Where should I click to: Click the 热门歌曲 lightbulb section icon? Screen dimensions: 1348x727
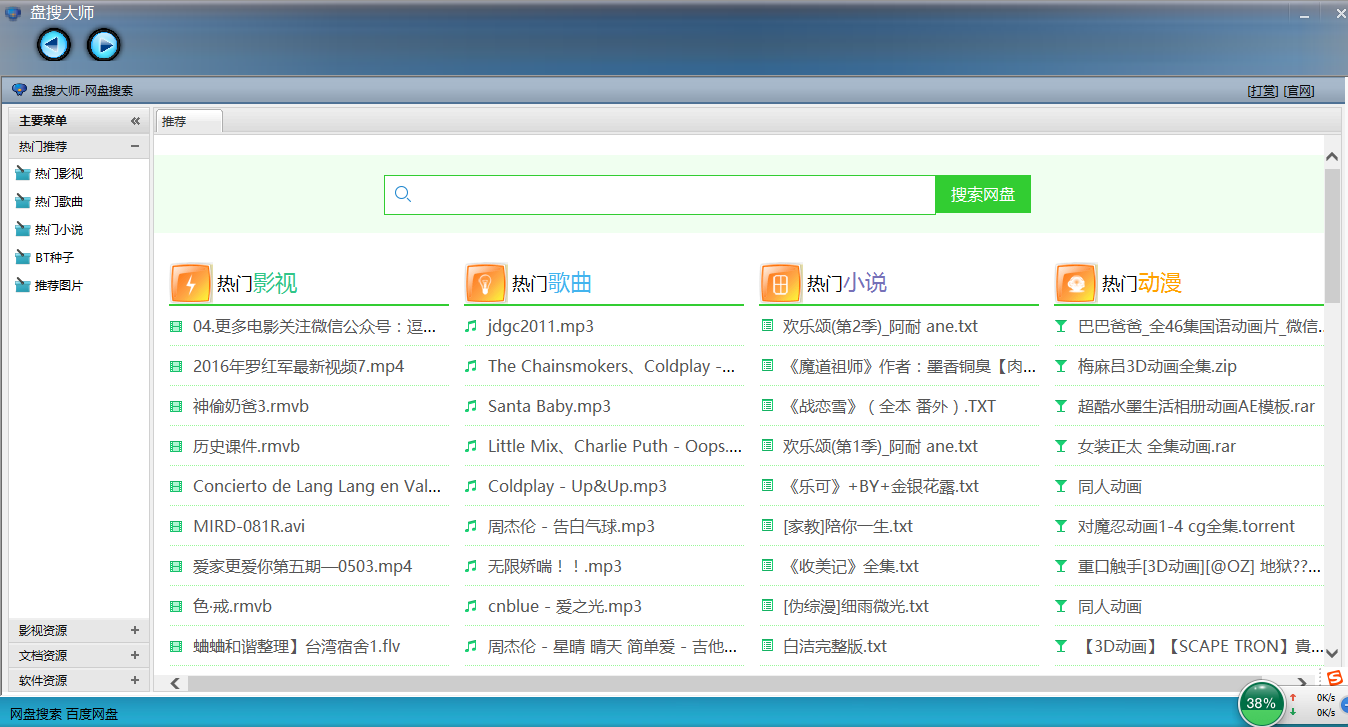(485, 283)
